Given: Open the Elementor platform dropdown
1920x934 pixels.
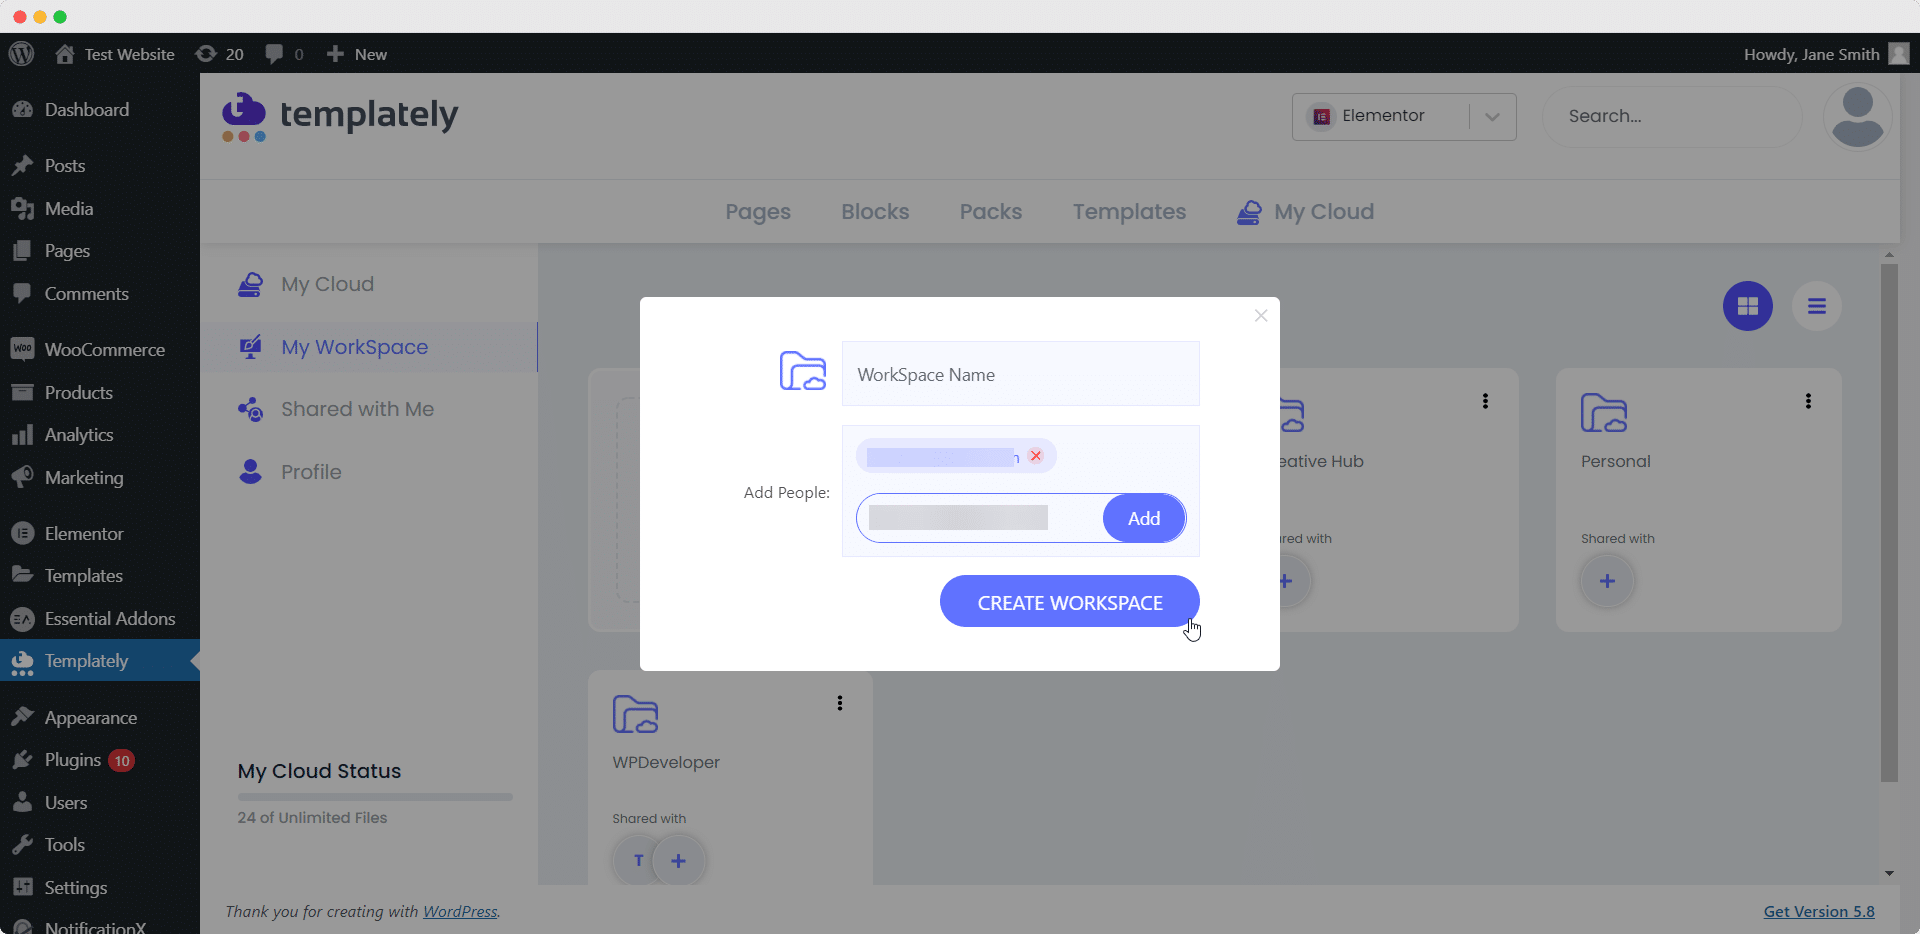Looking at the screenshot, I should coord(1492,116).
